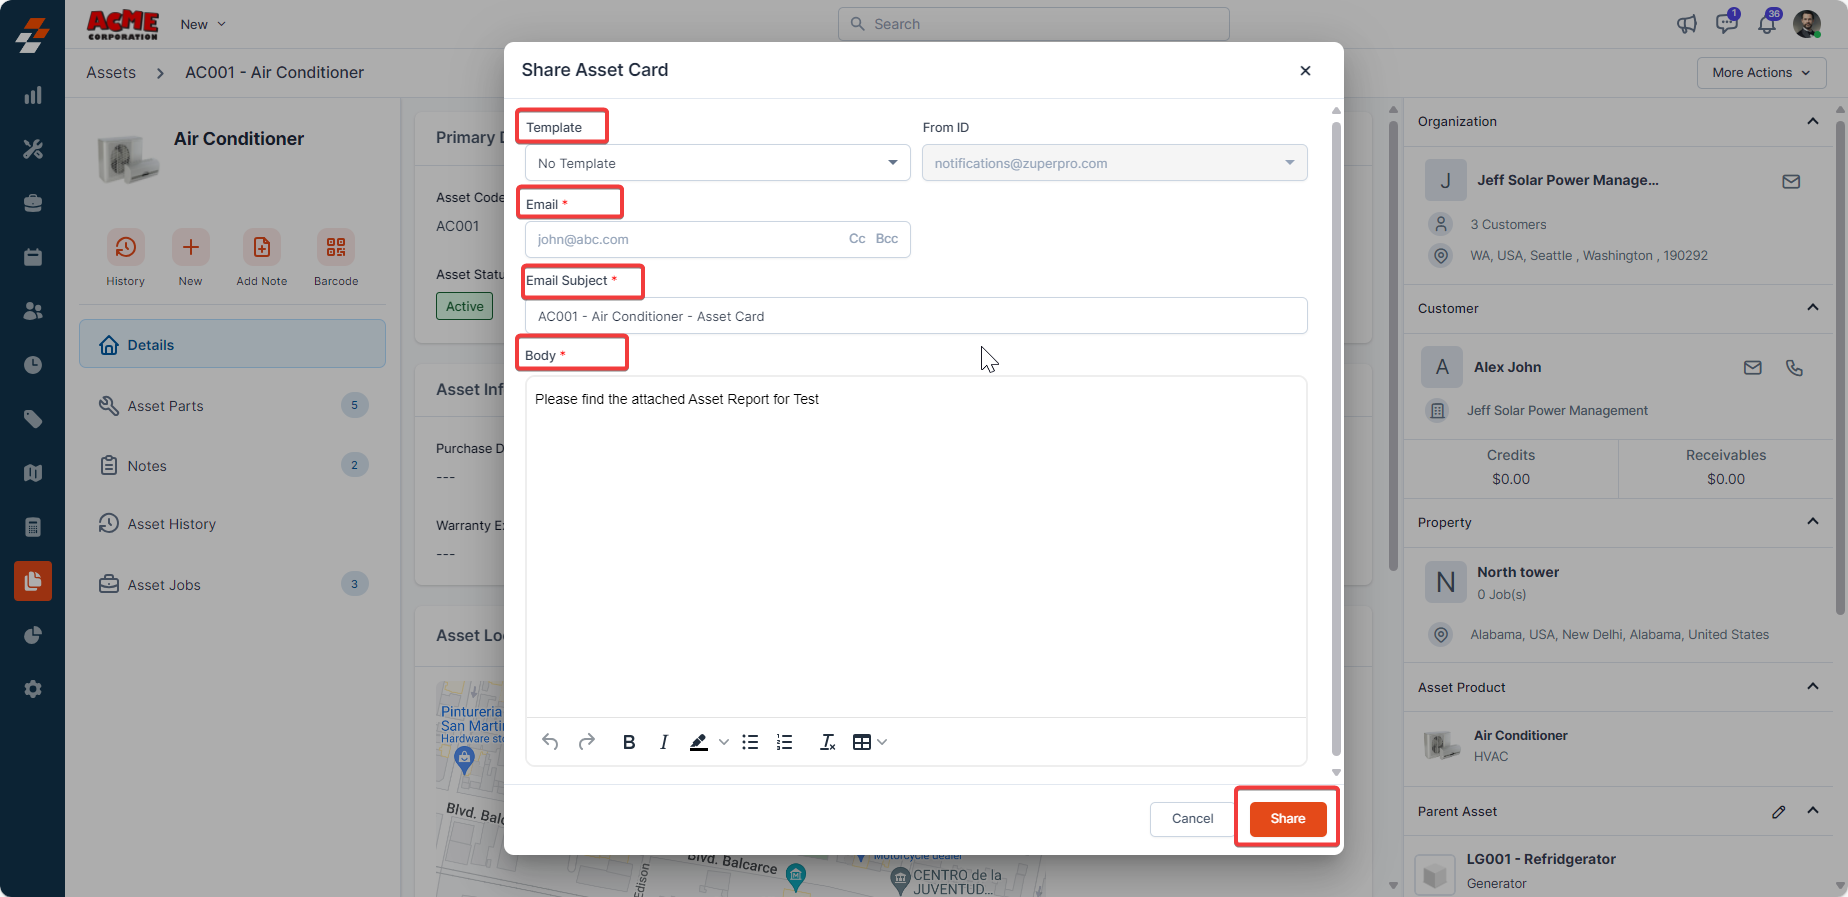Click the Assets breadcrumb link
Image resolution: width=1848 pixels, height=897 pixels.
[x=111, y=72]
